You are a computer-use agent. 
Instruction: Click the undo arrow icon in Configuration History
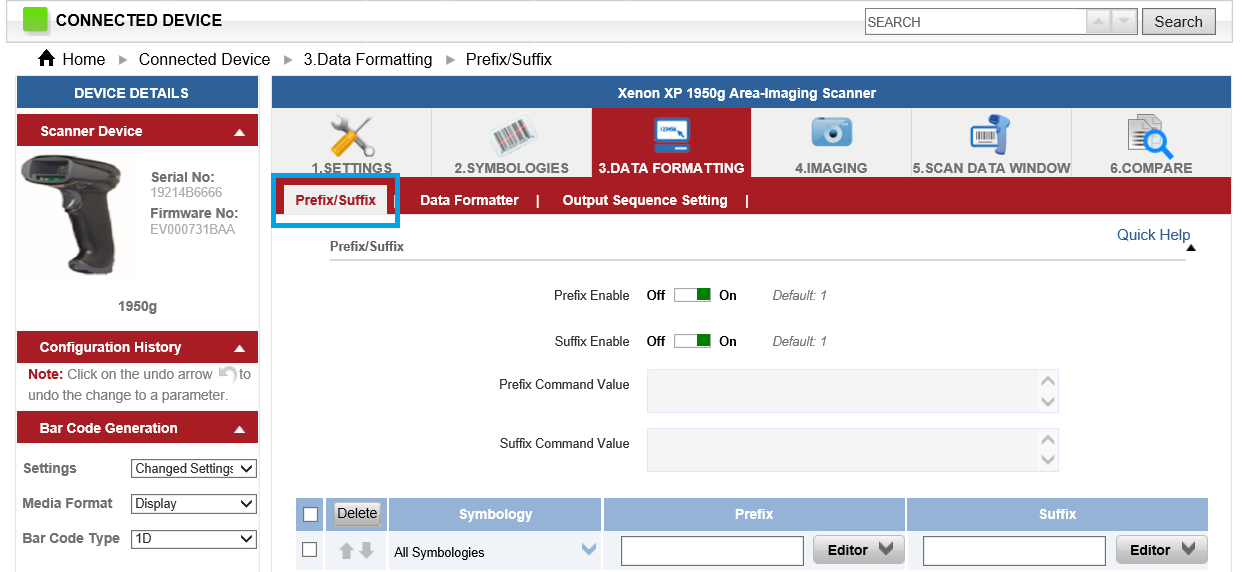[x=227, y=374]
